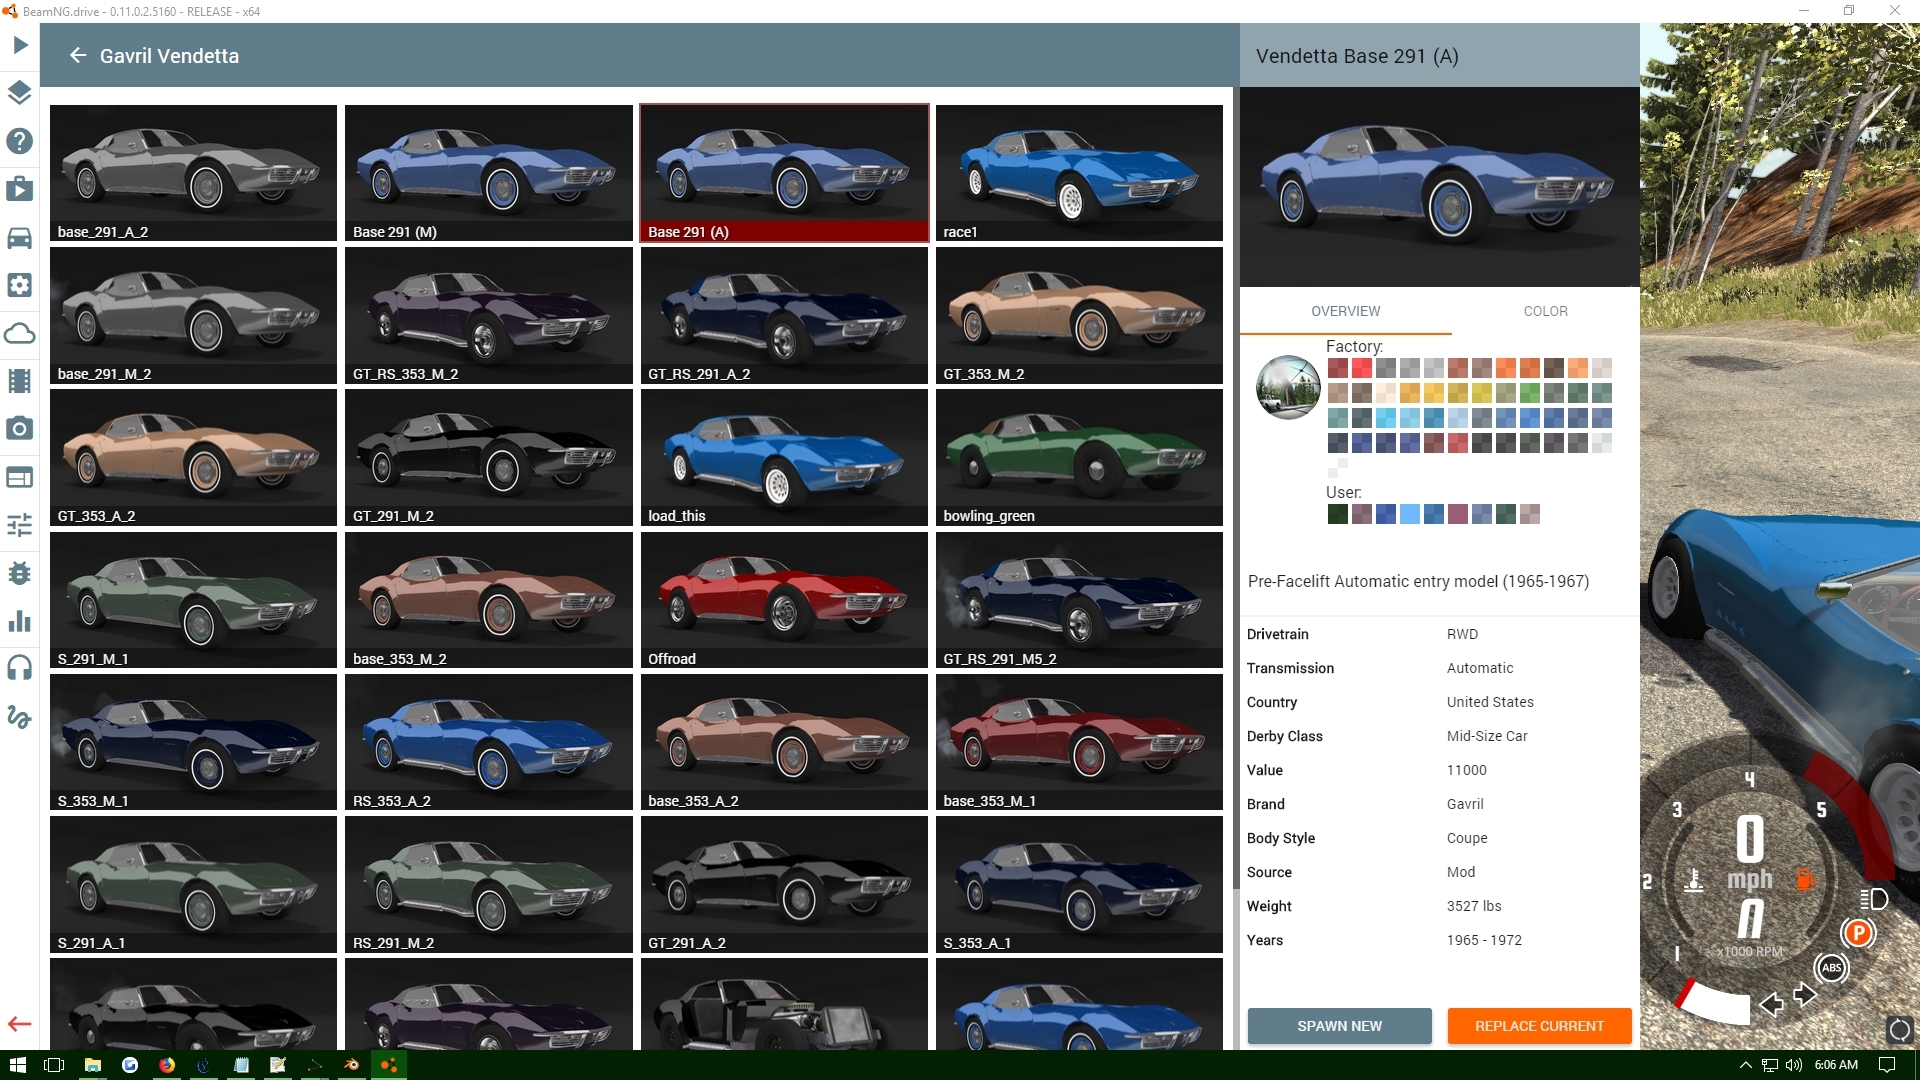
Task: Select the bowling_green configuration thumbnail
Action: click(x=1079, y=456)
